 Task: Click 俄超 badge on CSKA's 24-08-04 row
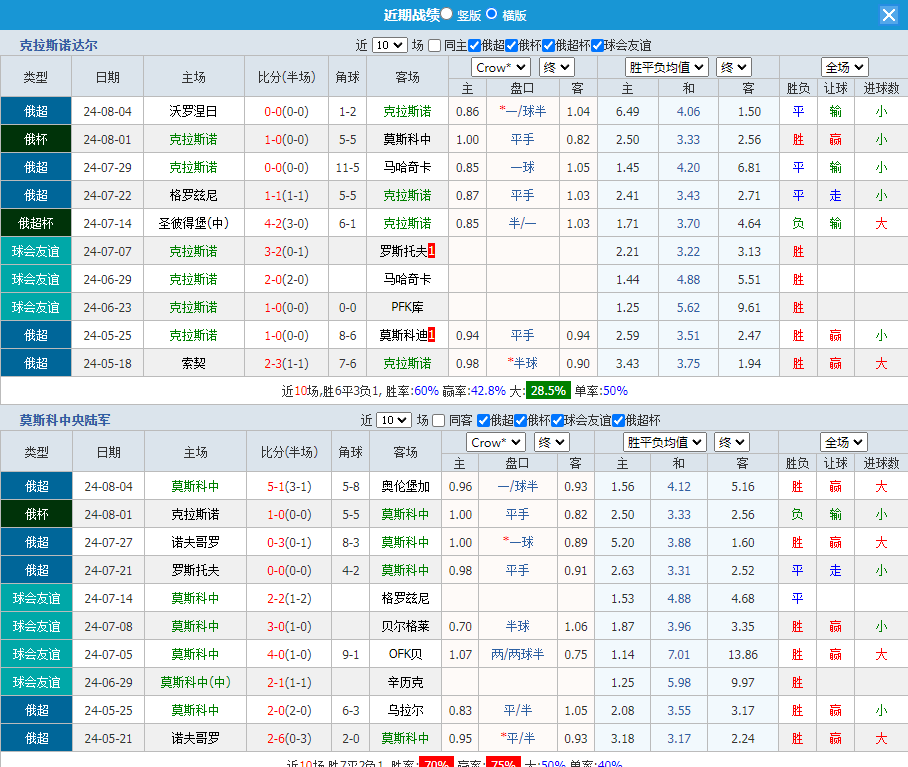coord(35,486)
